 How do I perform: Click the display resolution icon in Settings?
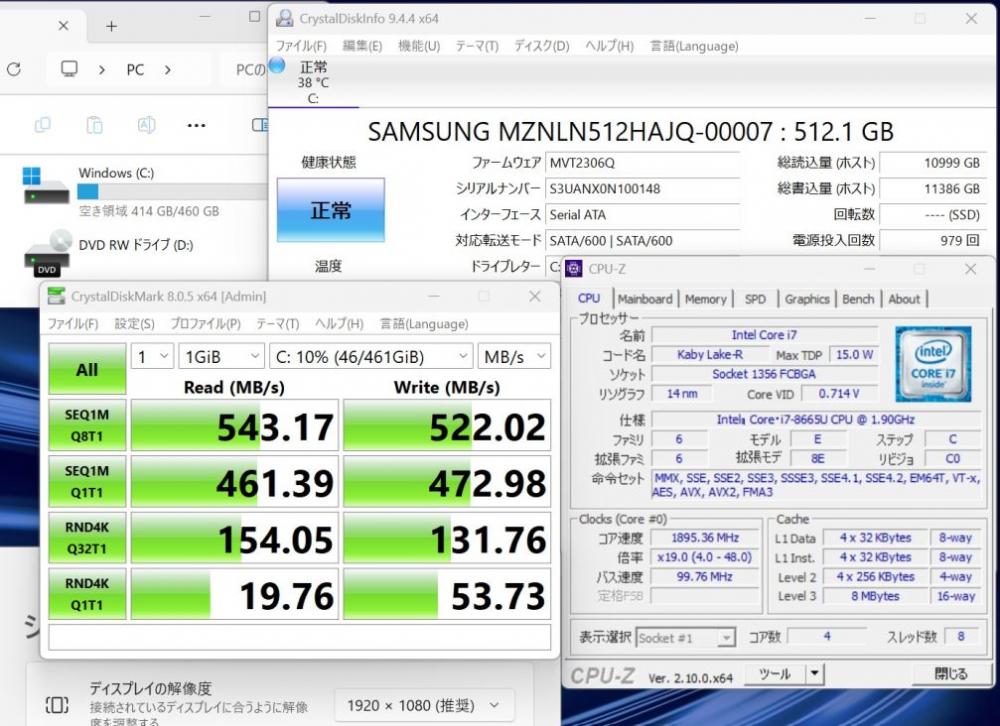pos(57,705)
